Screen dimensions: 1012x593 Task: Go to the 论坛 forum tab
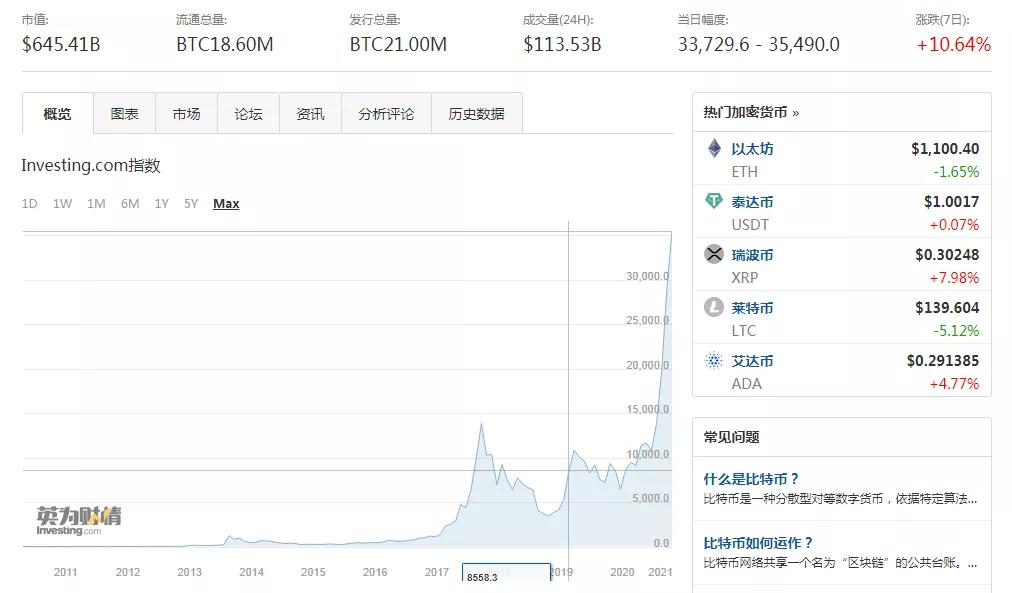pyautogui.click(x=248, y=114)
